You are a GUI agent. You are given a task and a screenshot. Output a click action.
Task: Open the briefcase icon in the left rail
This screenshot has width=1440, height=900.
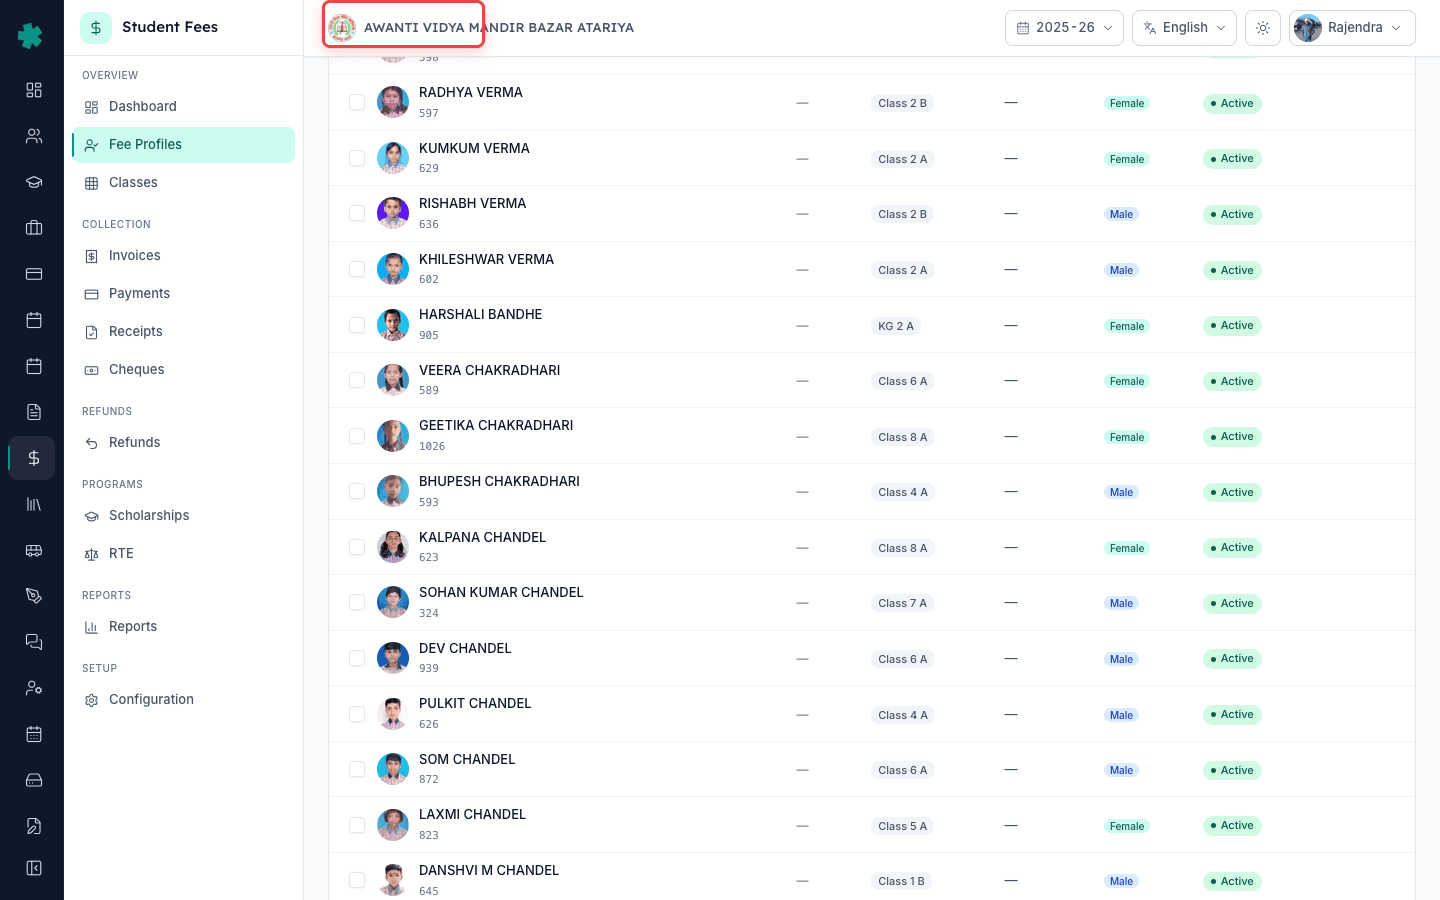(34, 228)
